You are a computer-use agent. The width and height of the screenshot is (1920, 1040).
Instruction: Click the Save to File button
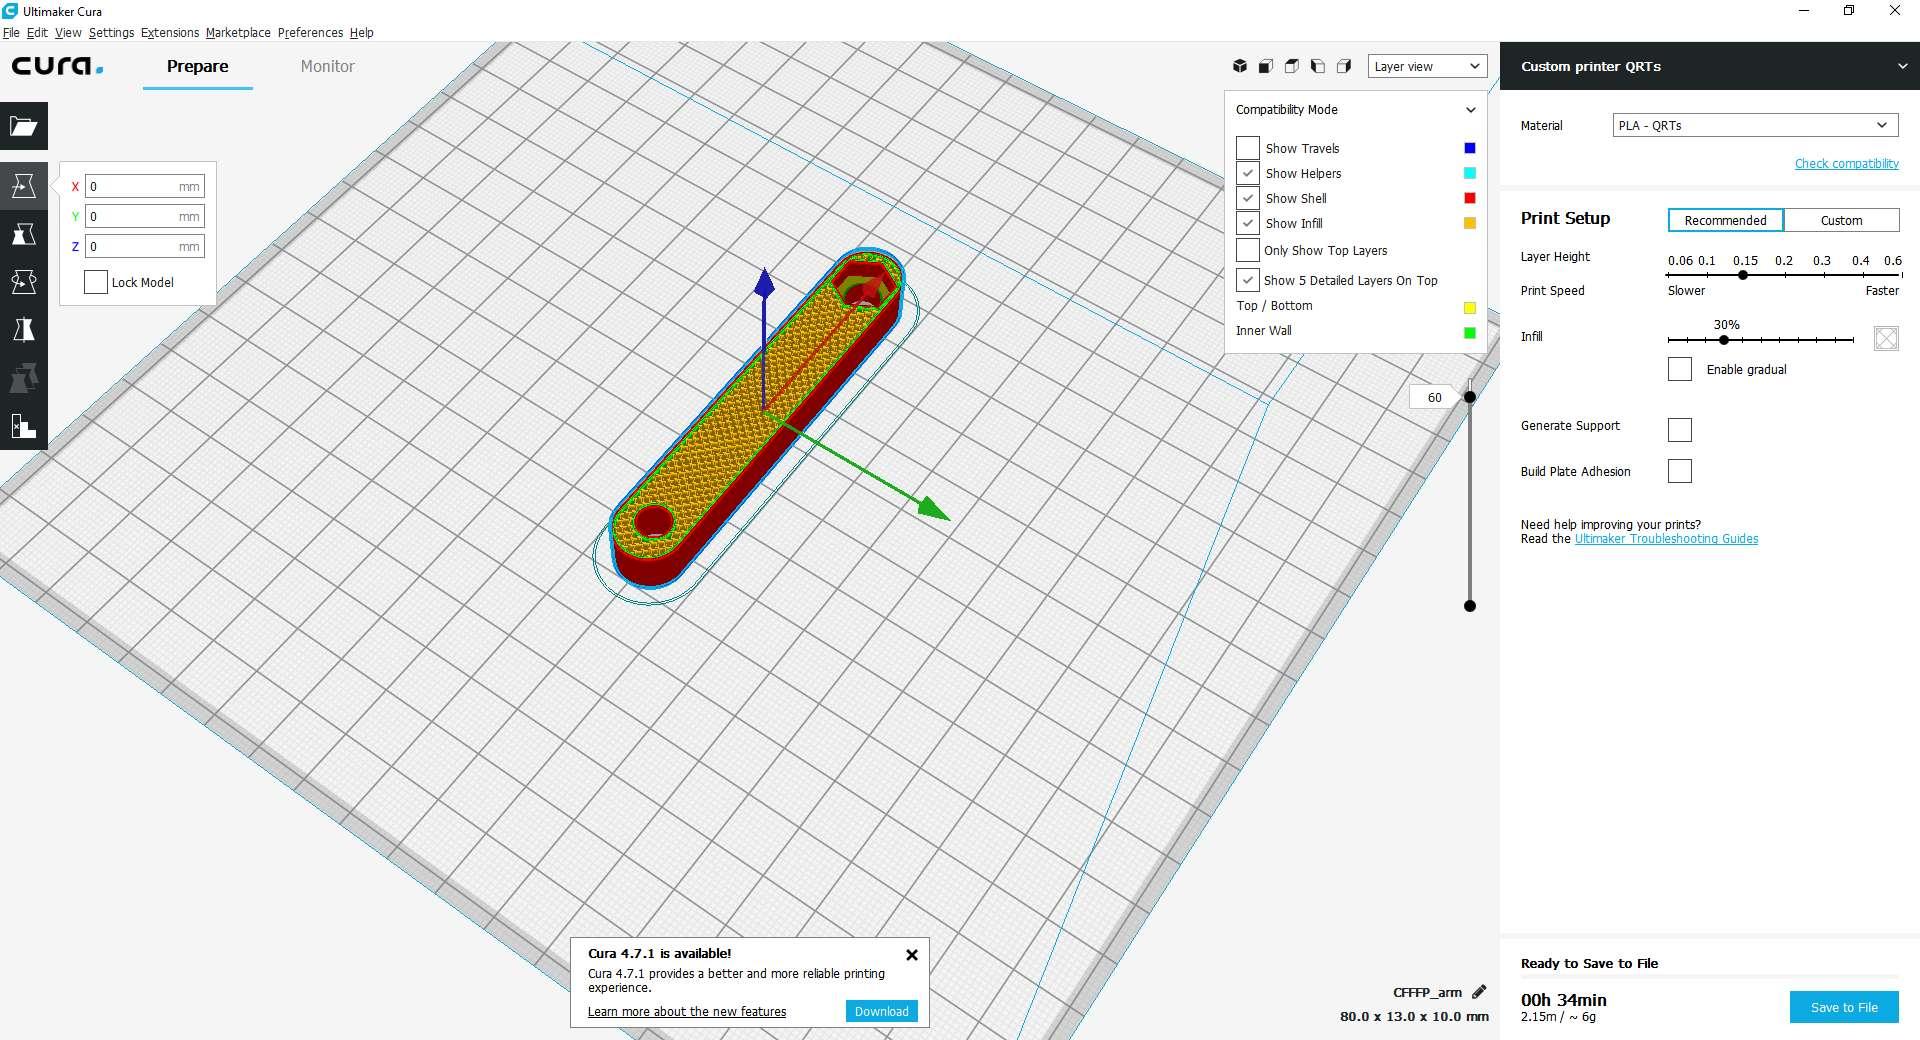pyautogui.click(x=1844, y=1007)
